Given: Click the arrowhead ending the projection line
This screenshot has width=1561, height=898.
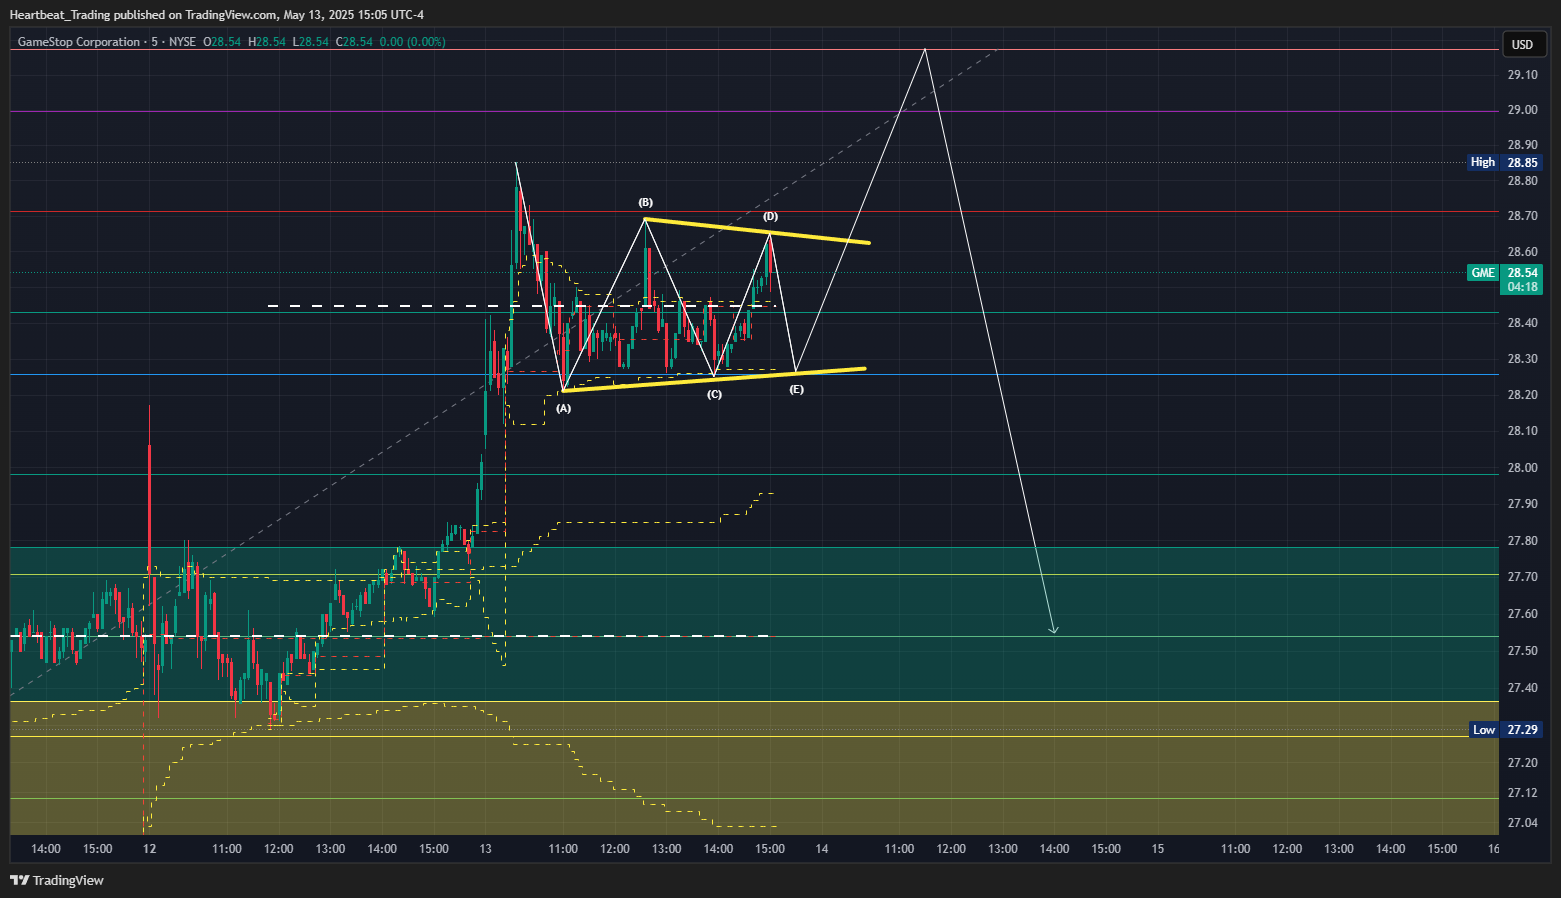Looking at the screenshot, I should pos(1053,629).
